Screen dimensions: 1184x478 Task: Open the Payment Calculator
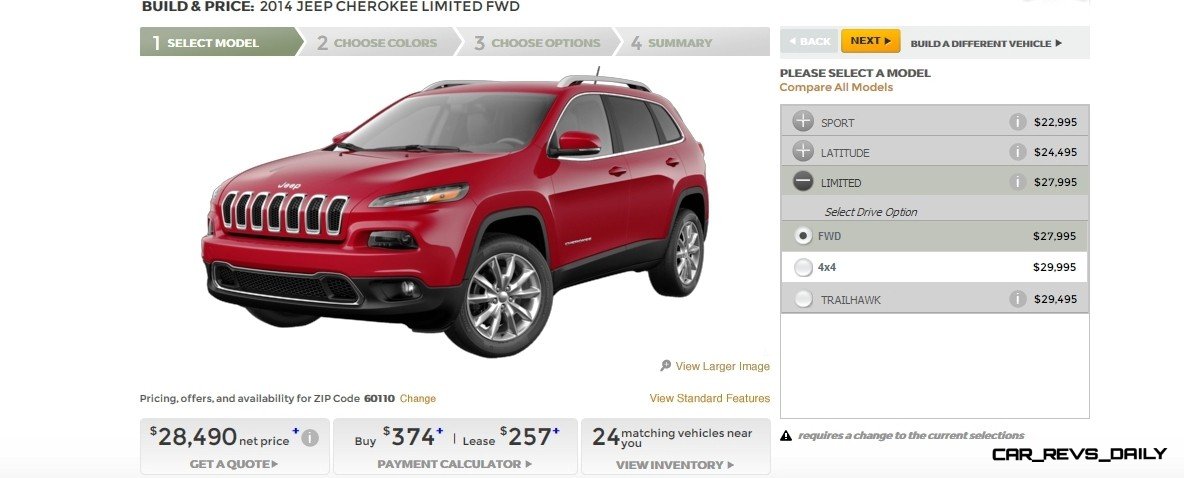click(x=455, y=464)
